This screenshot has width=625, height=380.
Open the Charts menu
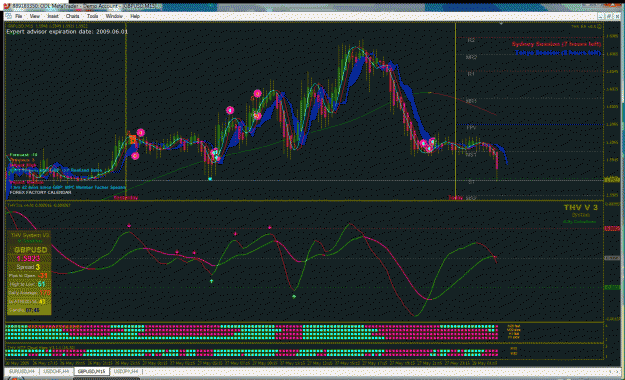pos(73,16)
